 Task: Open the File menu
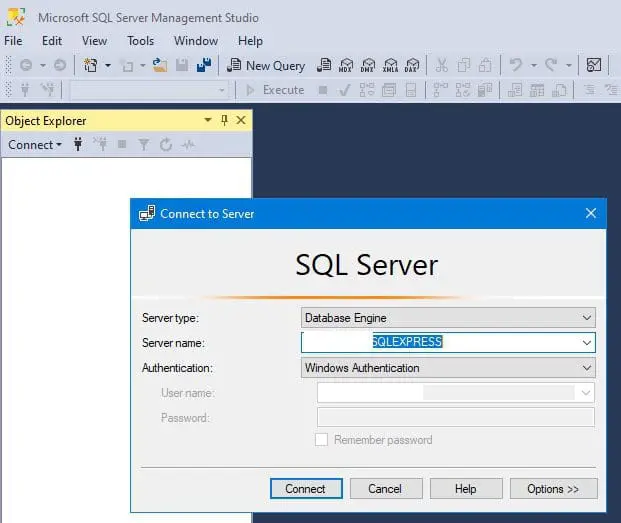point(13,41)
